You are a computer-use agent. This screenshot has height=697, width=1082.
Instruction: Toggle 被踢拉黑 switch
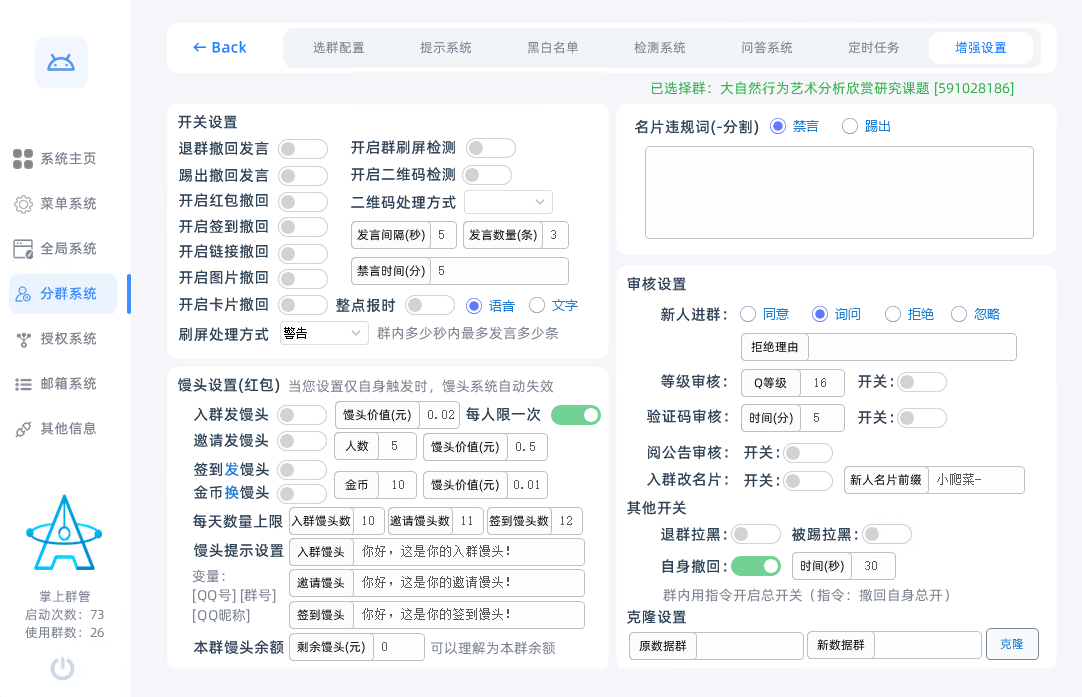pos(887,534)
